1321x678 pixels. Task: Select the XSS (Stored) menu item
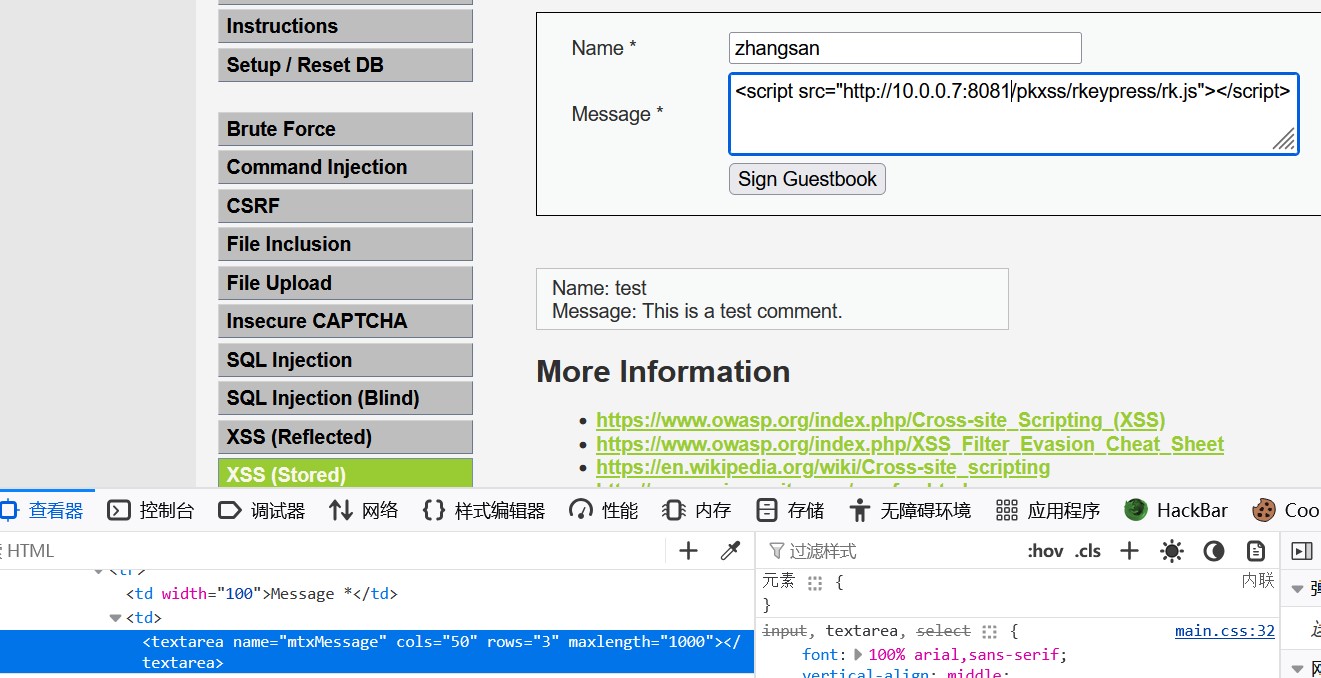point(345,473)
